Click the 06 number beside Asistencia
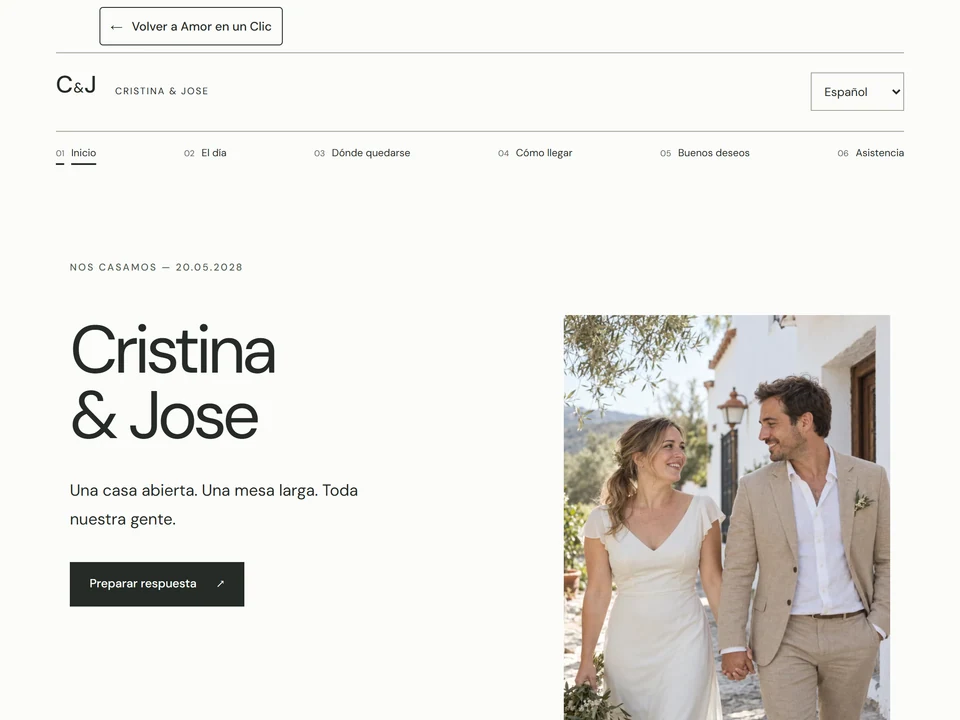This screenshot has height=720, width=960. (843, 154)
